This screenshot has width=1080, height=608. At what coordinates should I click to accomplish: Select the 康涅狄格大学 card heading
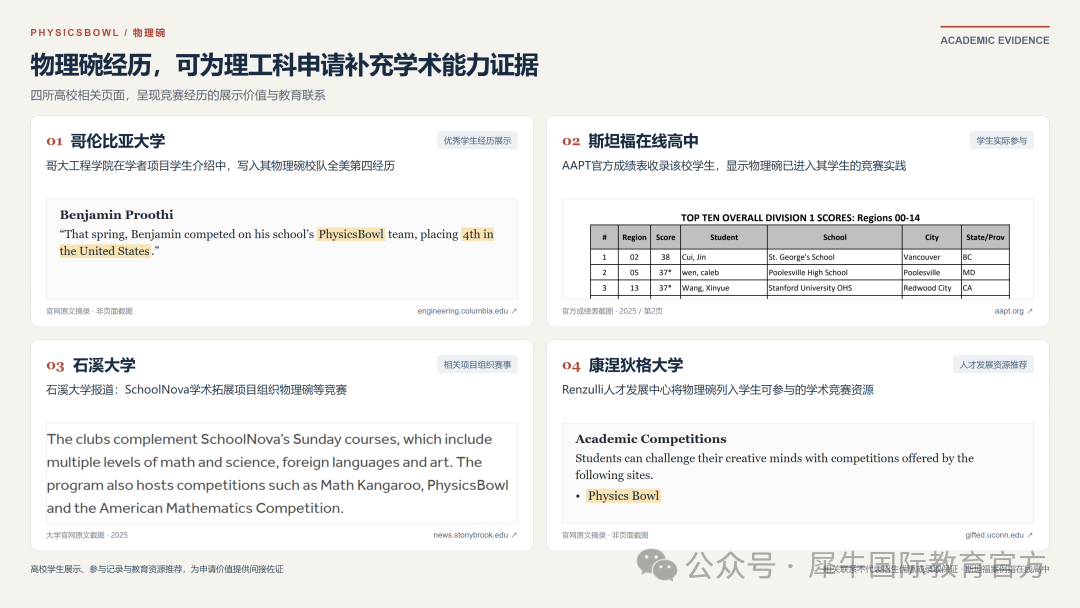pyautogui.click(x=636, y=365)
